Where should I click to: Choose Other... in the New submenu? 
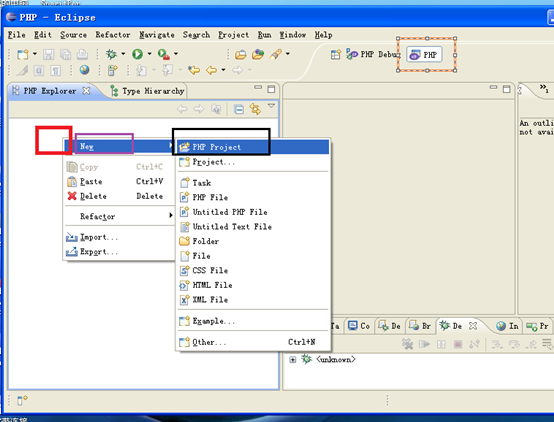[x=253, y=342]
